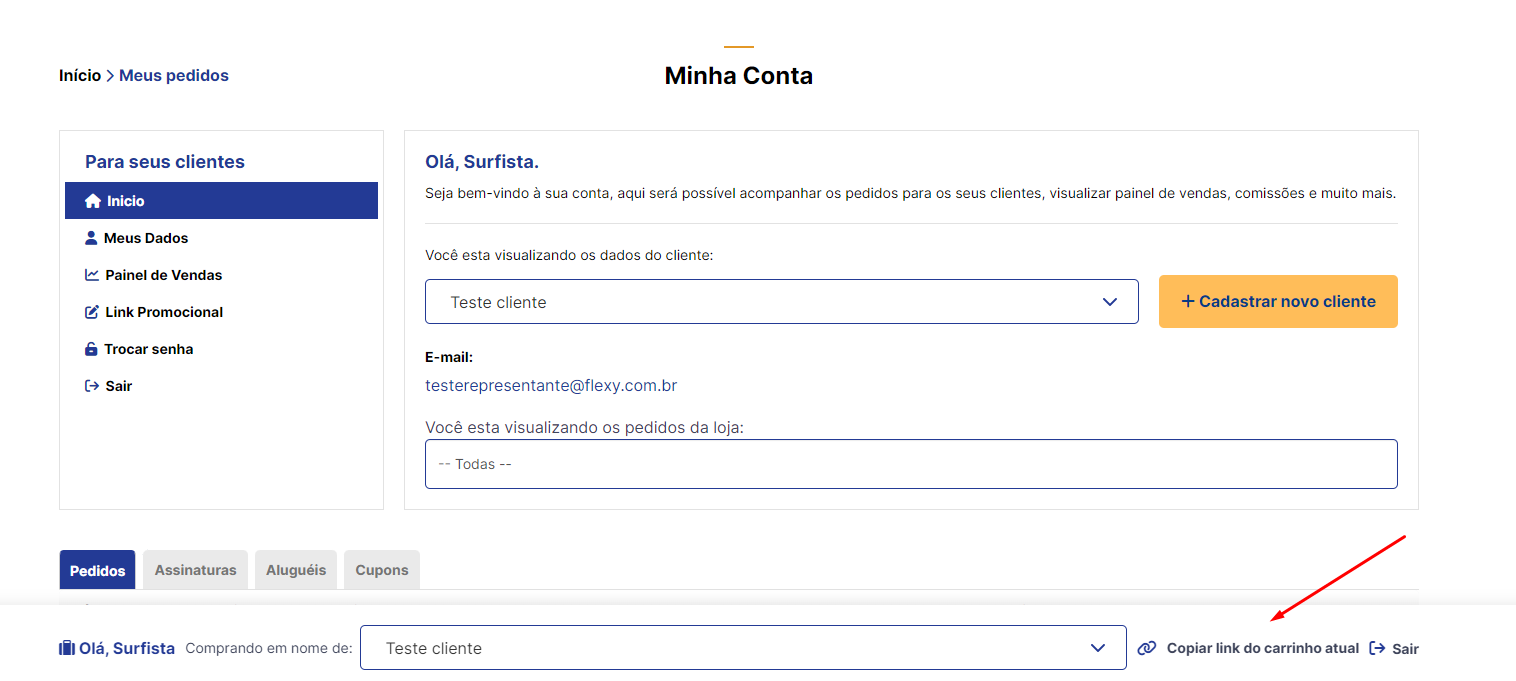Viewport: 1516px width, 681px height.
Task: Click the chart icon for Painel de Vendas
Action: pos(92,275)
